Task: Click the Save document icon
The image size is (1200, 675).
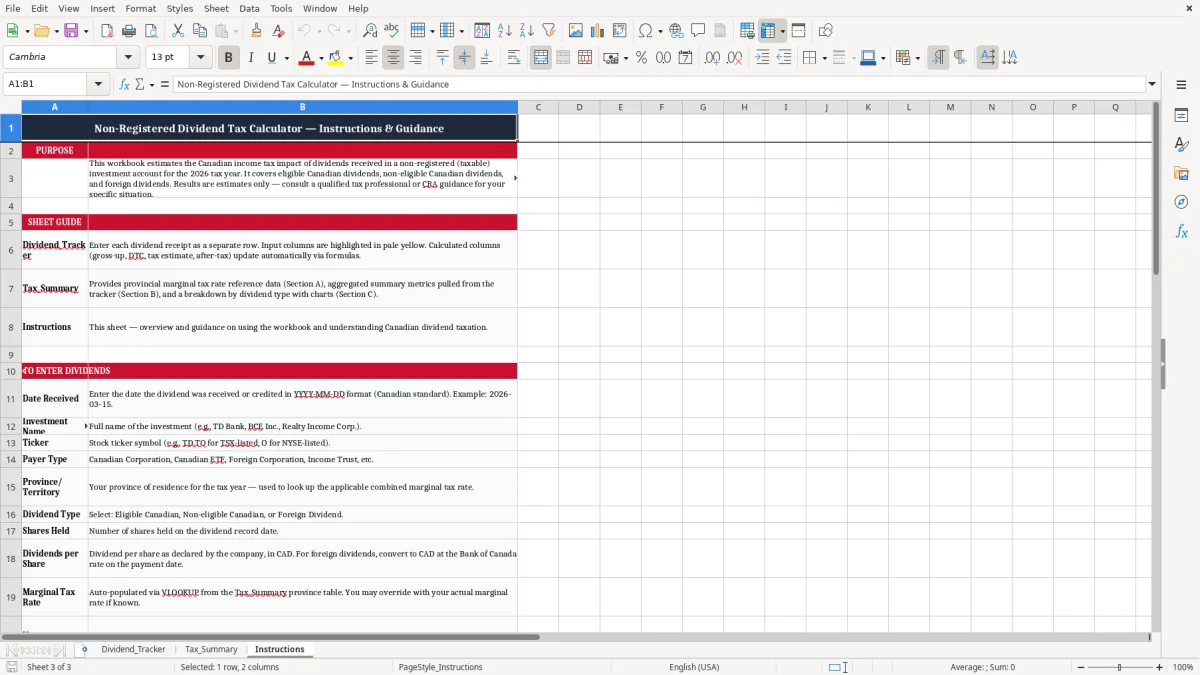Action: click(71, 31)
